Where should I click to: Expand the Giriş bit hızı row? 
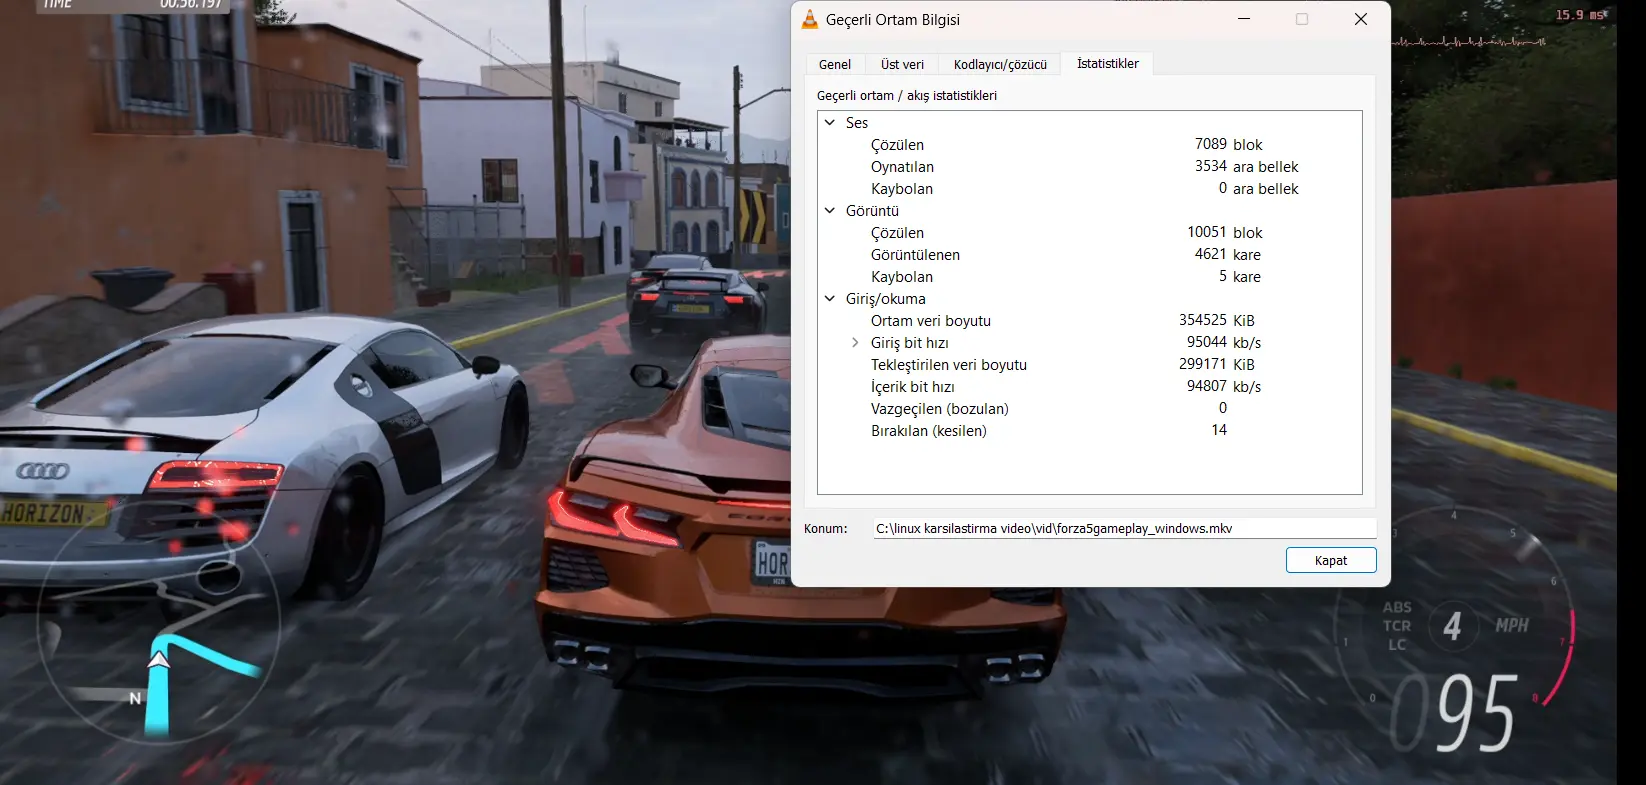[855, 342]
